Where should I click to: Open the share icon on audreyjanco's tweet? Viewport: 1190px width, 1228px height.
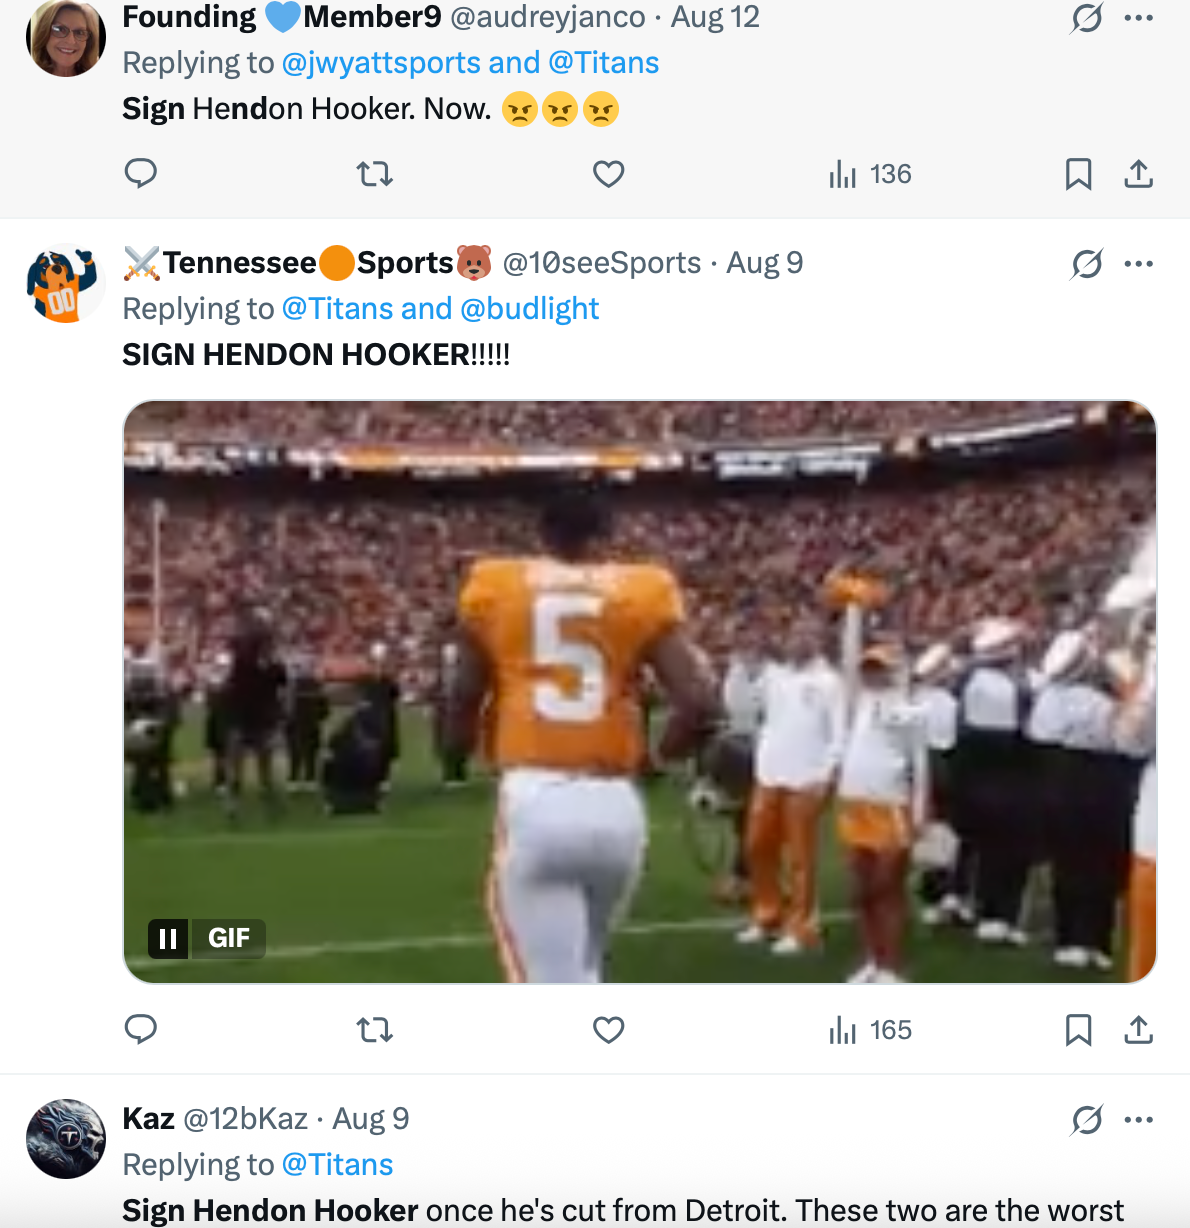coord(1139,173)
